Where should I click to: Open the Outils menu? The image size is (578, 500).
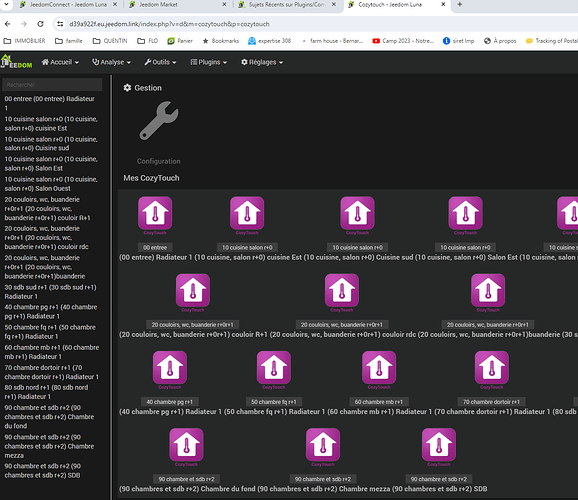(x=160, y=62)
